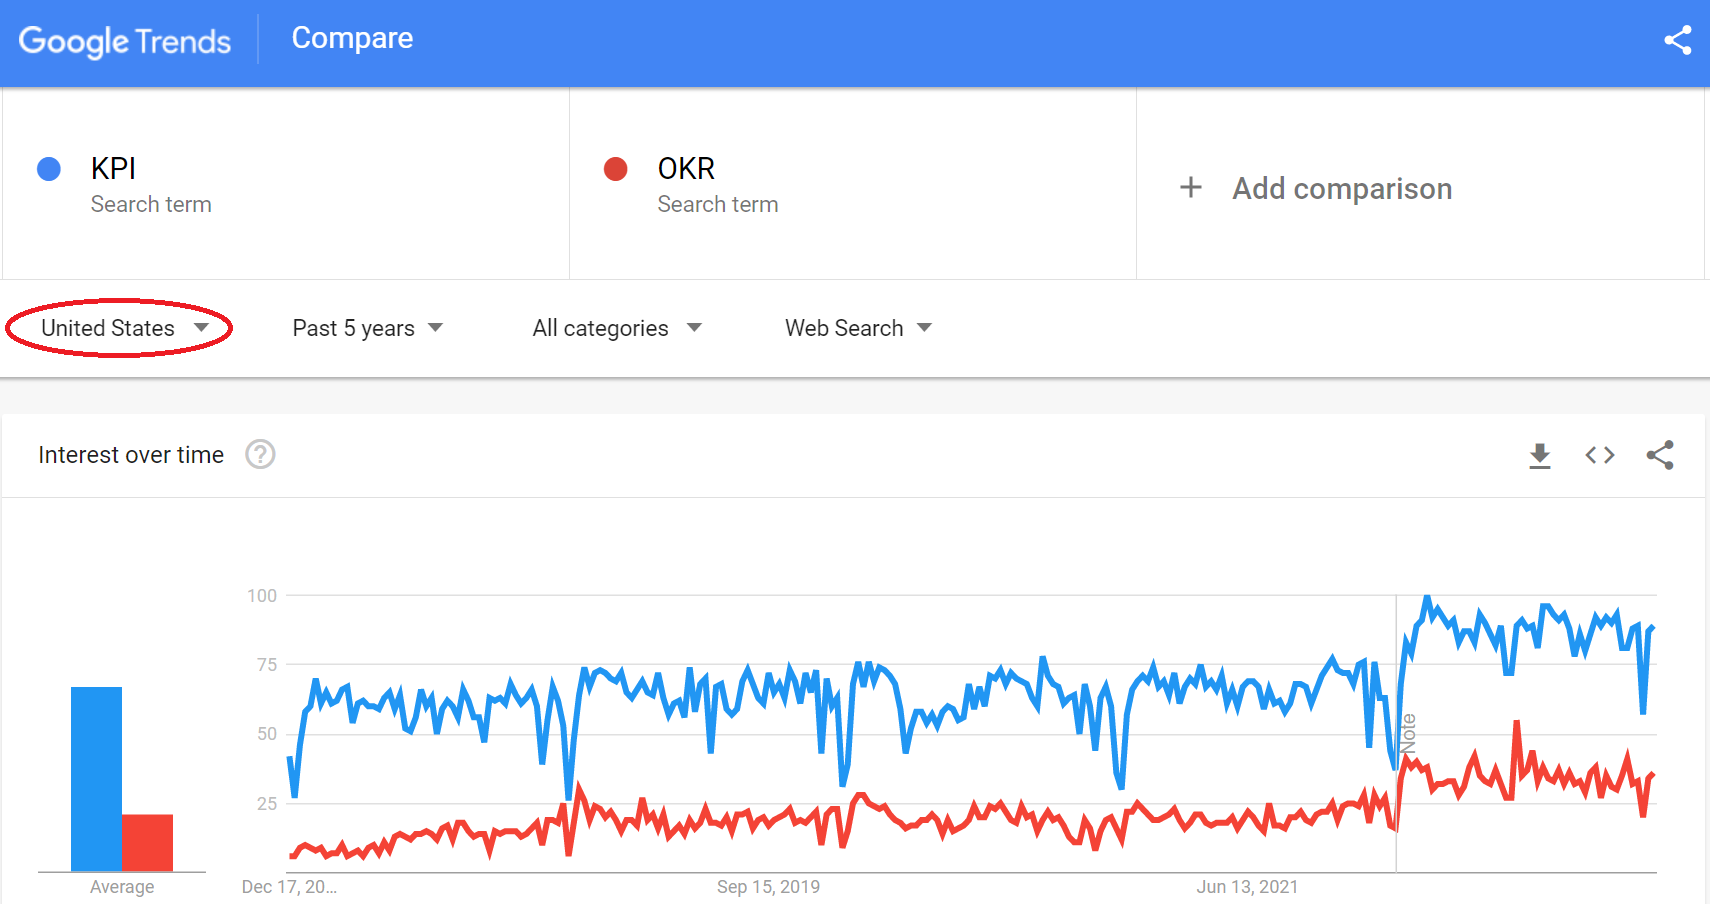
Task: Click the plus icon to add comparison
Action: 1190,188
